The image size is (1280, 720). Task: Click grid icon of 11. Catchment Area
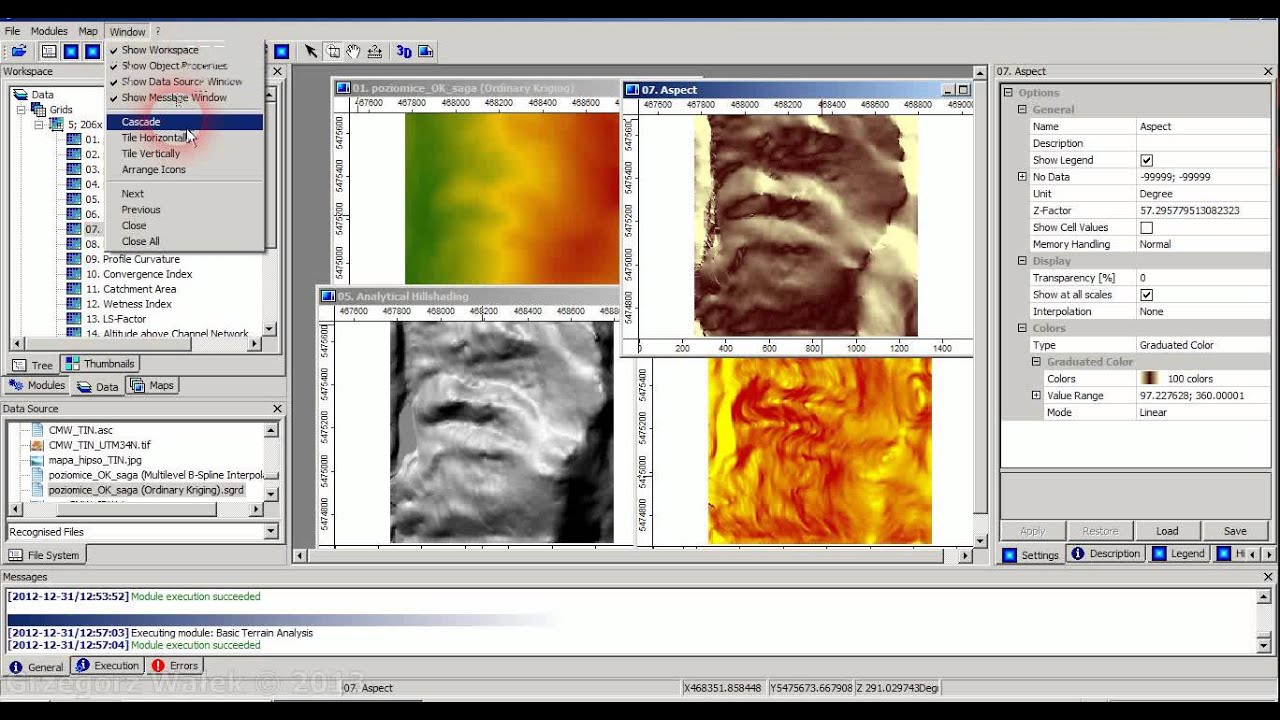tap(74, 289)
